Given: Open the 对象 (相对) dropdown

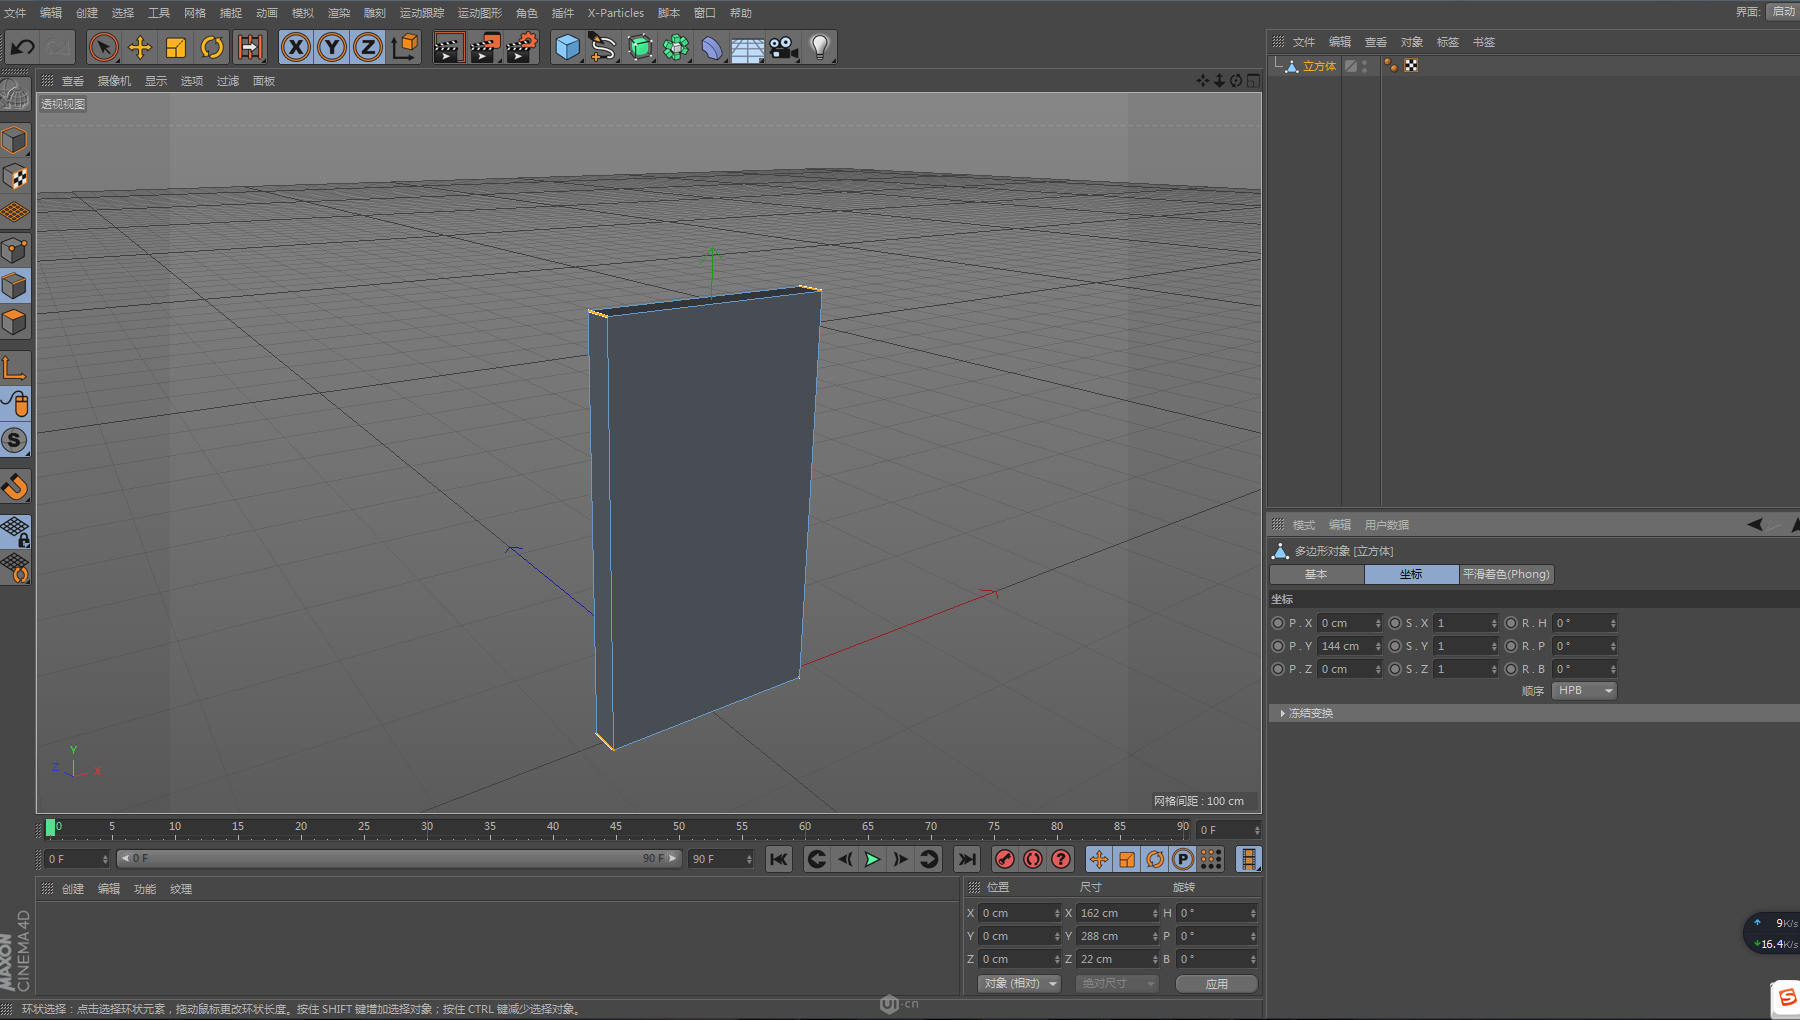Looking at the screenshot, I should coord(1019,984).
